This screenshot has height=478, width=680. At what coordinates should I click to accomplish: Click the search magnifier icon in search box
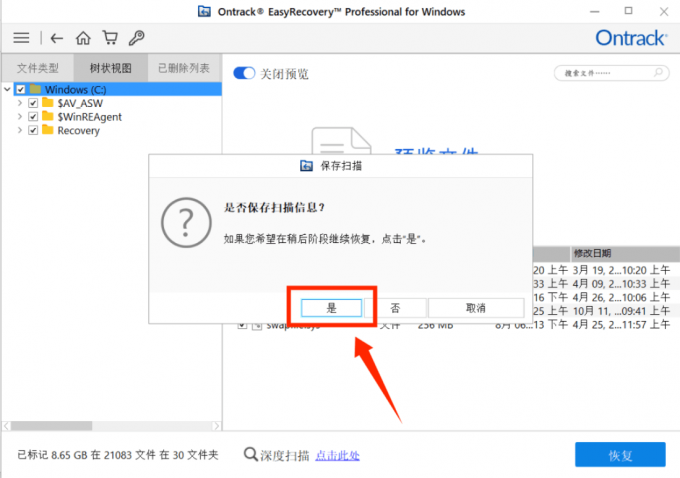click(658, 72)
